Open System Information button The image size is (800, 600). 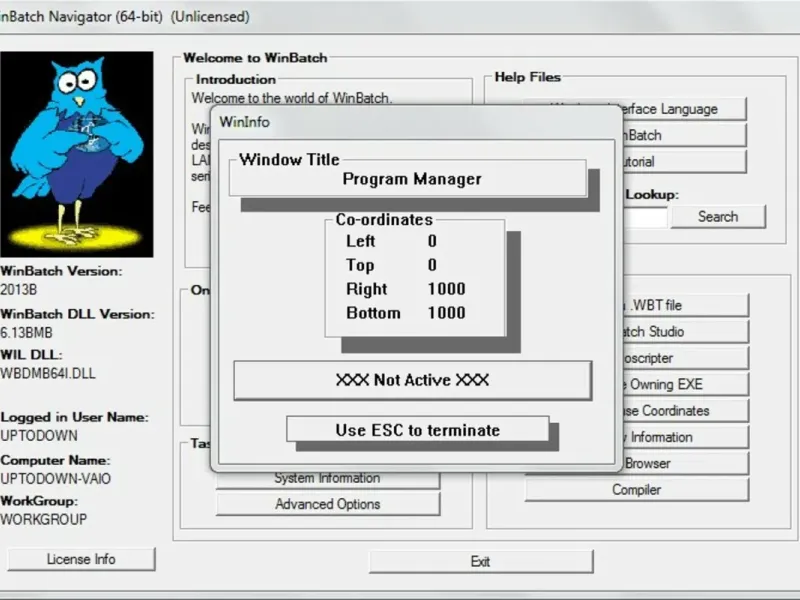point(328,480)
